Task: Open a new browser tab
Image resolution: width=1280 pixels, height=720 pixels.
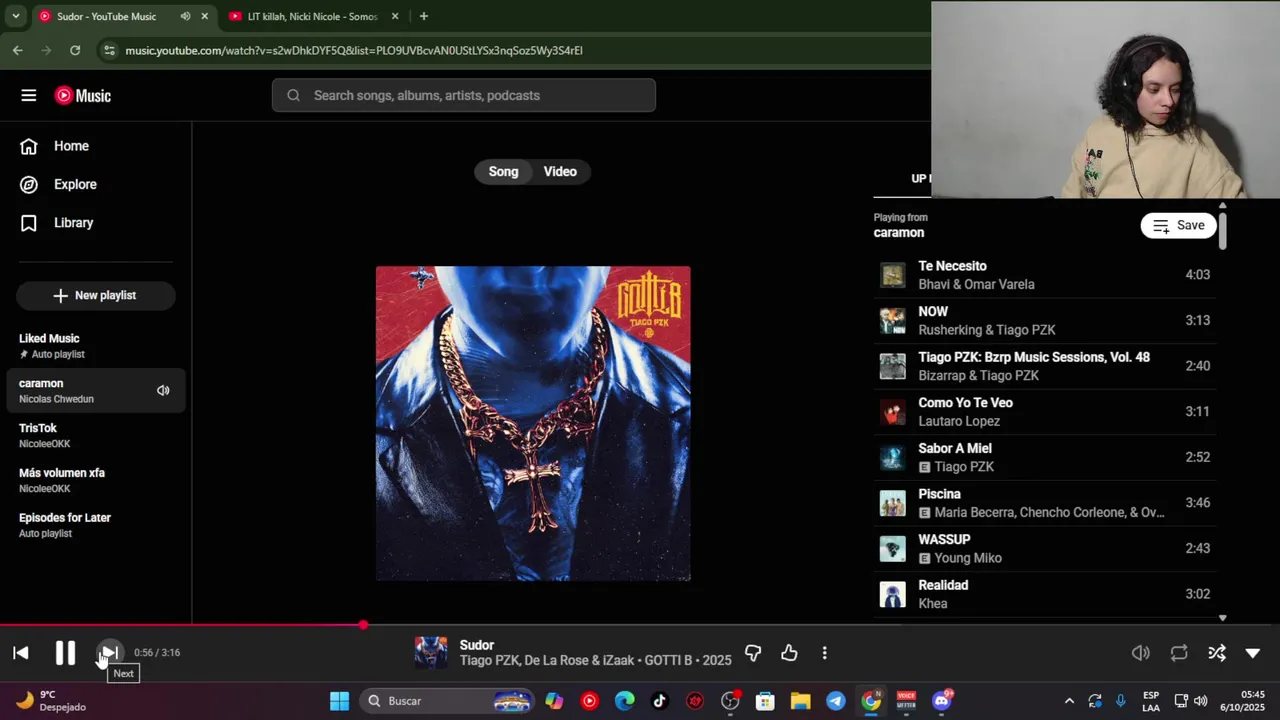Action: (424, 16)
